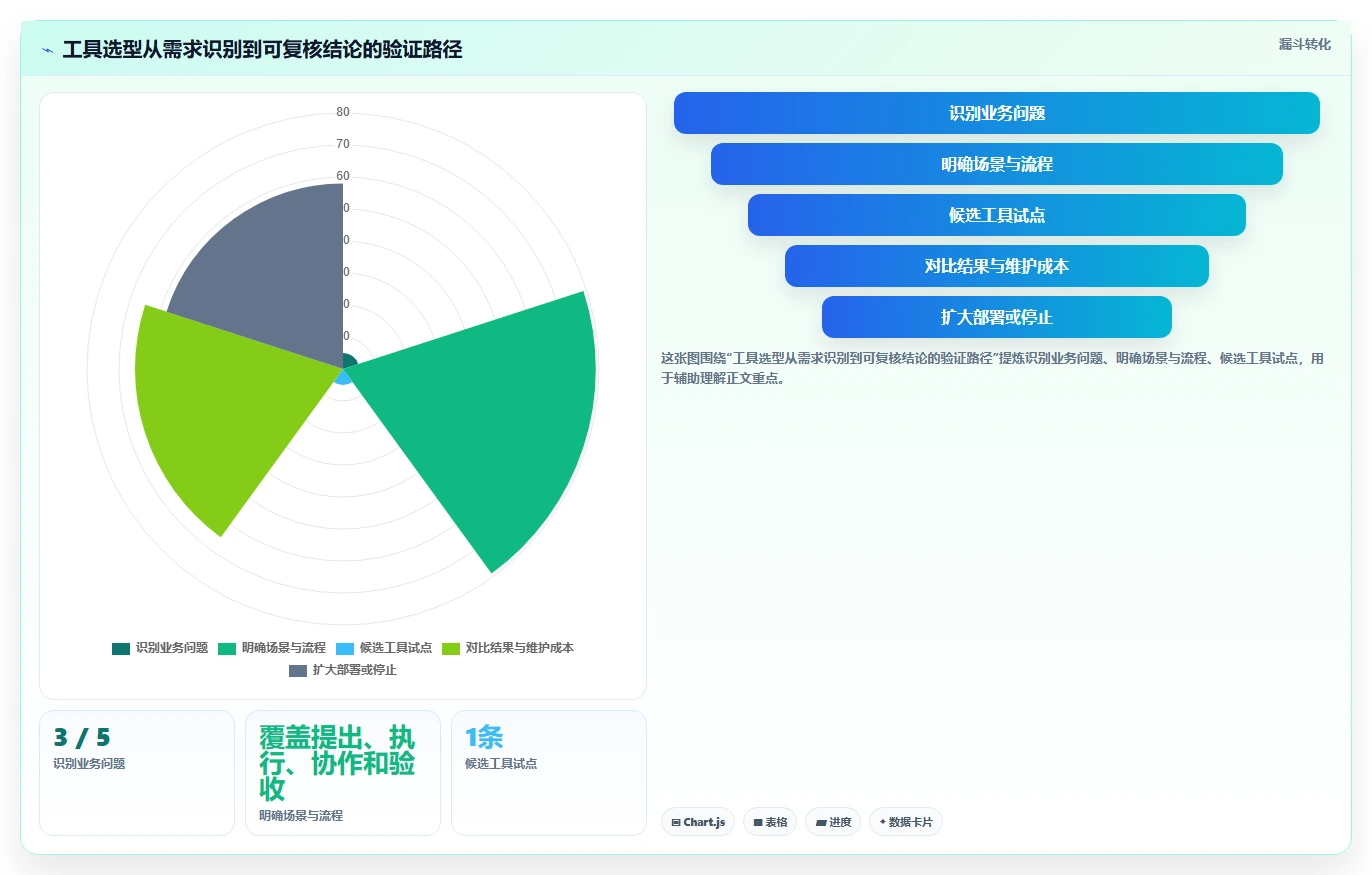This screenshot has height=875, width=1372.
Task: Click the 1条 stat value
Action: pos(484,737)
